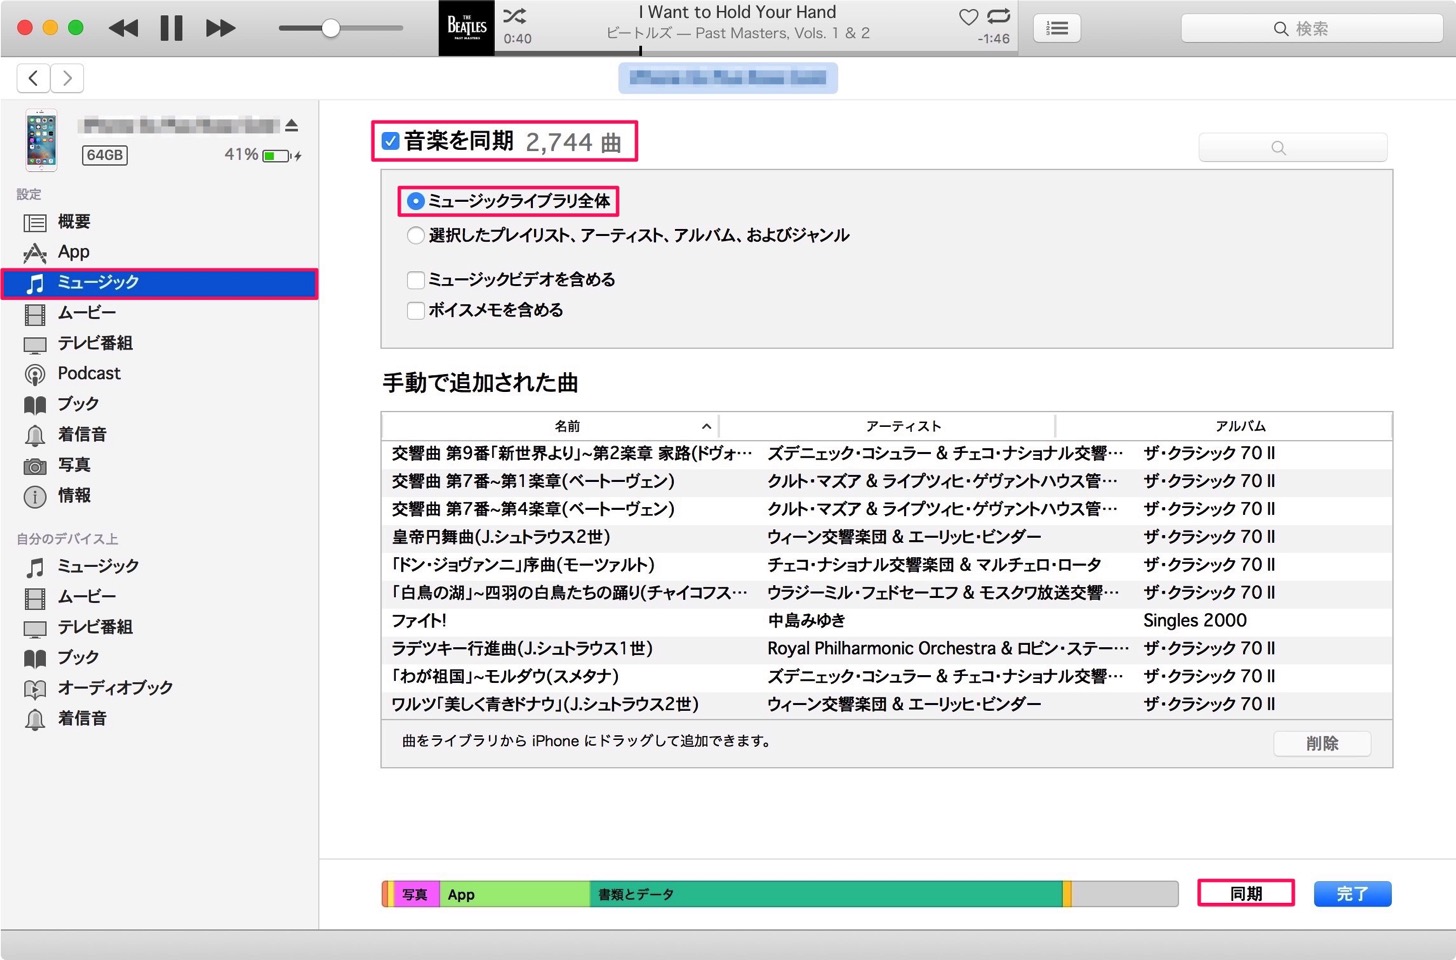Click the 64GB capacity badge
The height and width of the screenshot is (960, 1456).
click(x=105, y=155)
